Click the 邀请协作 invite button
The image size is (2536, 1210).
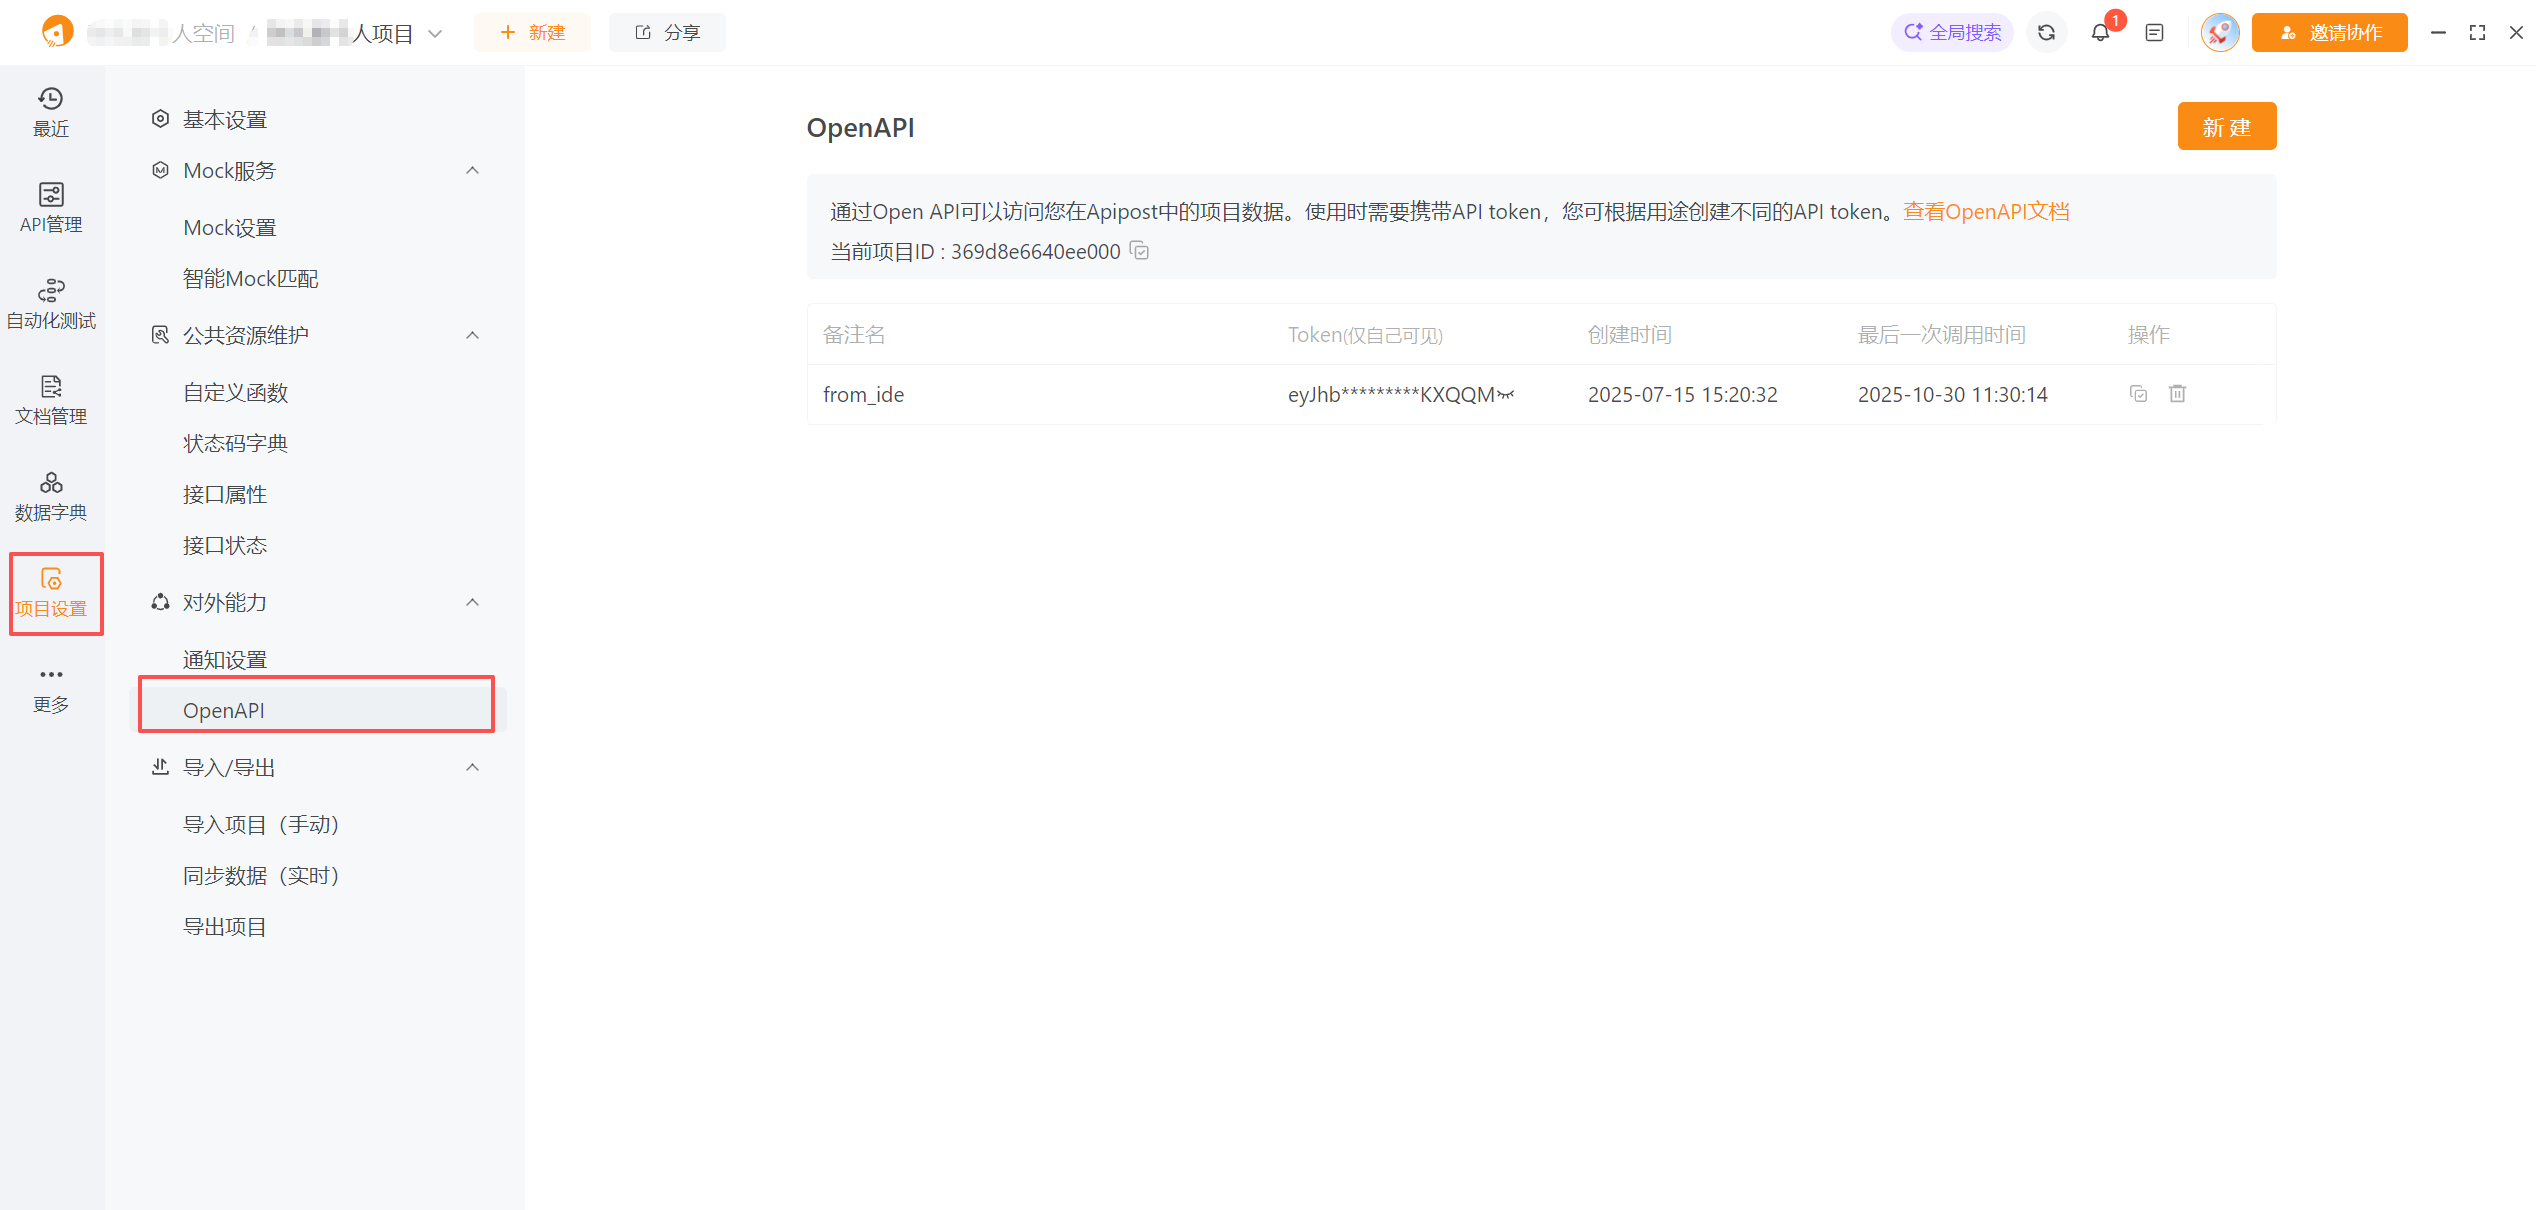click(2329, 33)
